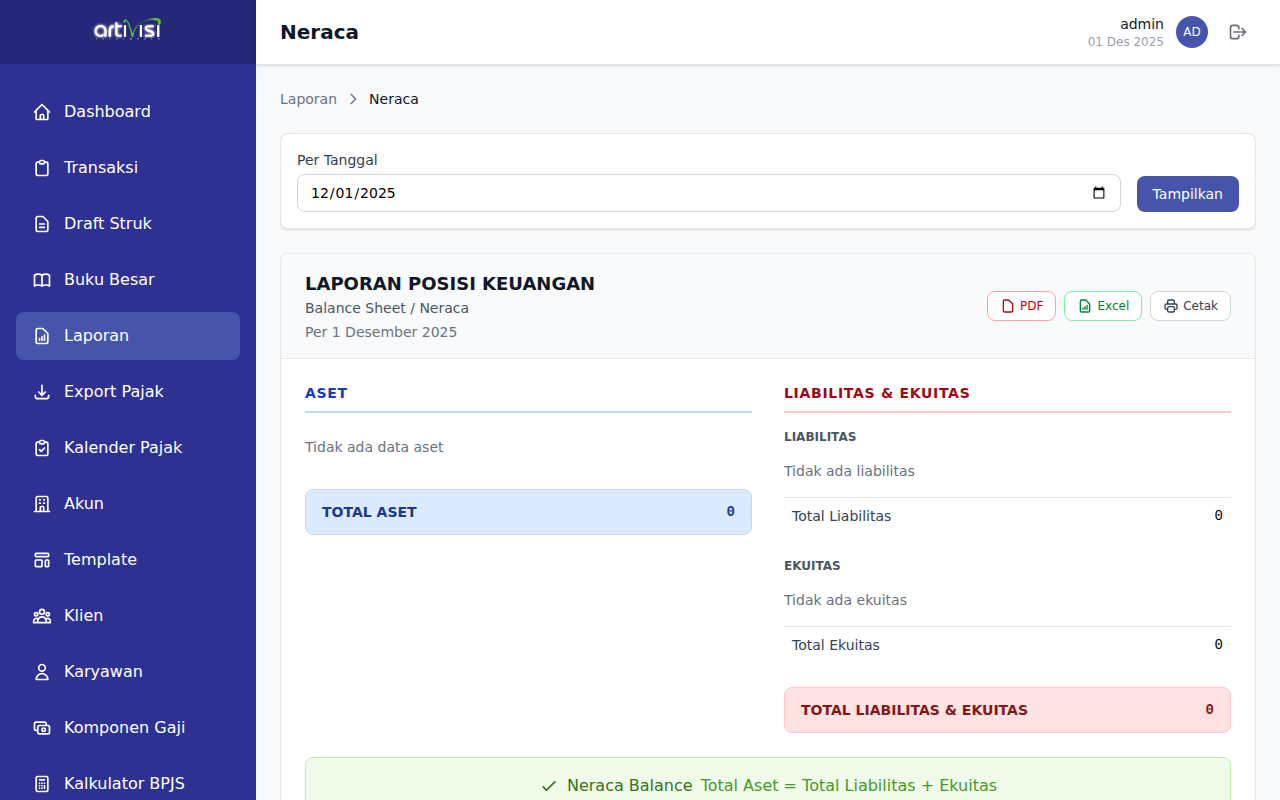Open the Template sidebar entry

[100, 560]
